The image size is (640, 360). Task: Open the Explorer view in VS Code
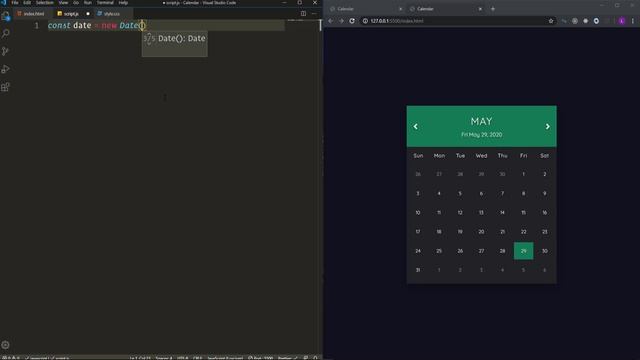click(6, 16)
